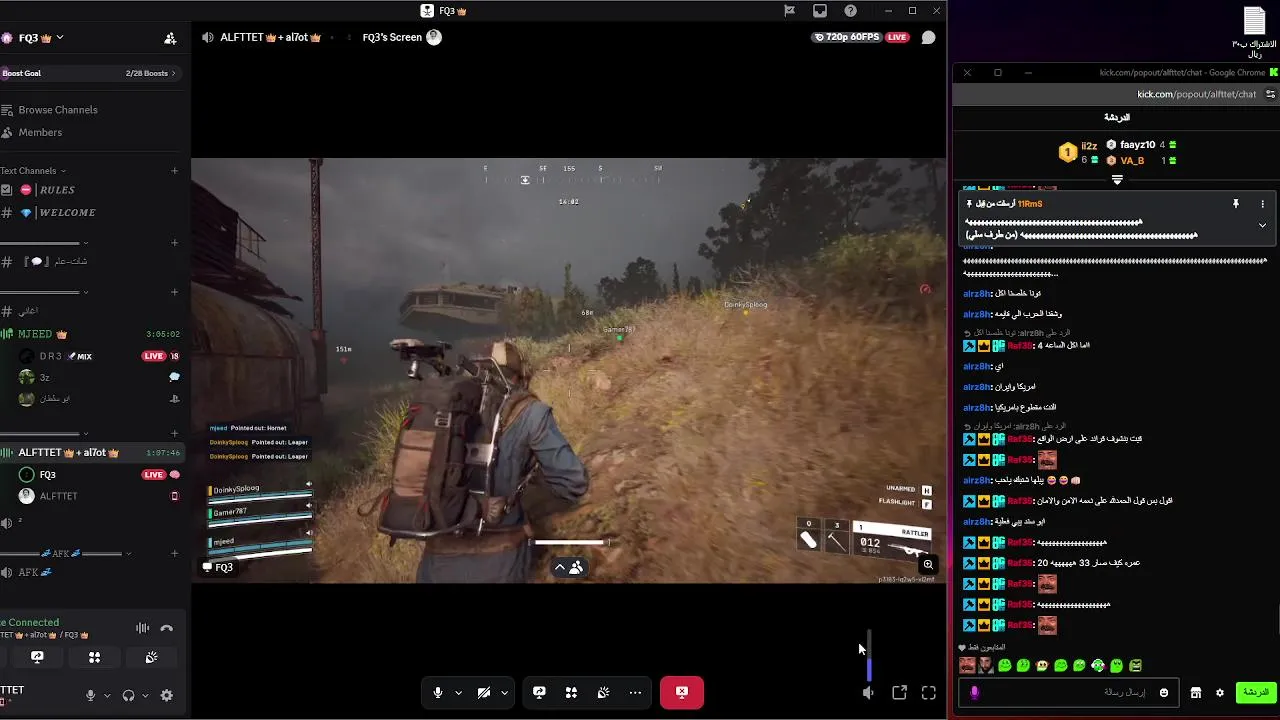Open the chat bubble icon at call header
This screenshot has height=720, width=1280.
(x=928, y=37)
